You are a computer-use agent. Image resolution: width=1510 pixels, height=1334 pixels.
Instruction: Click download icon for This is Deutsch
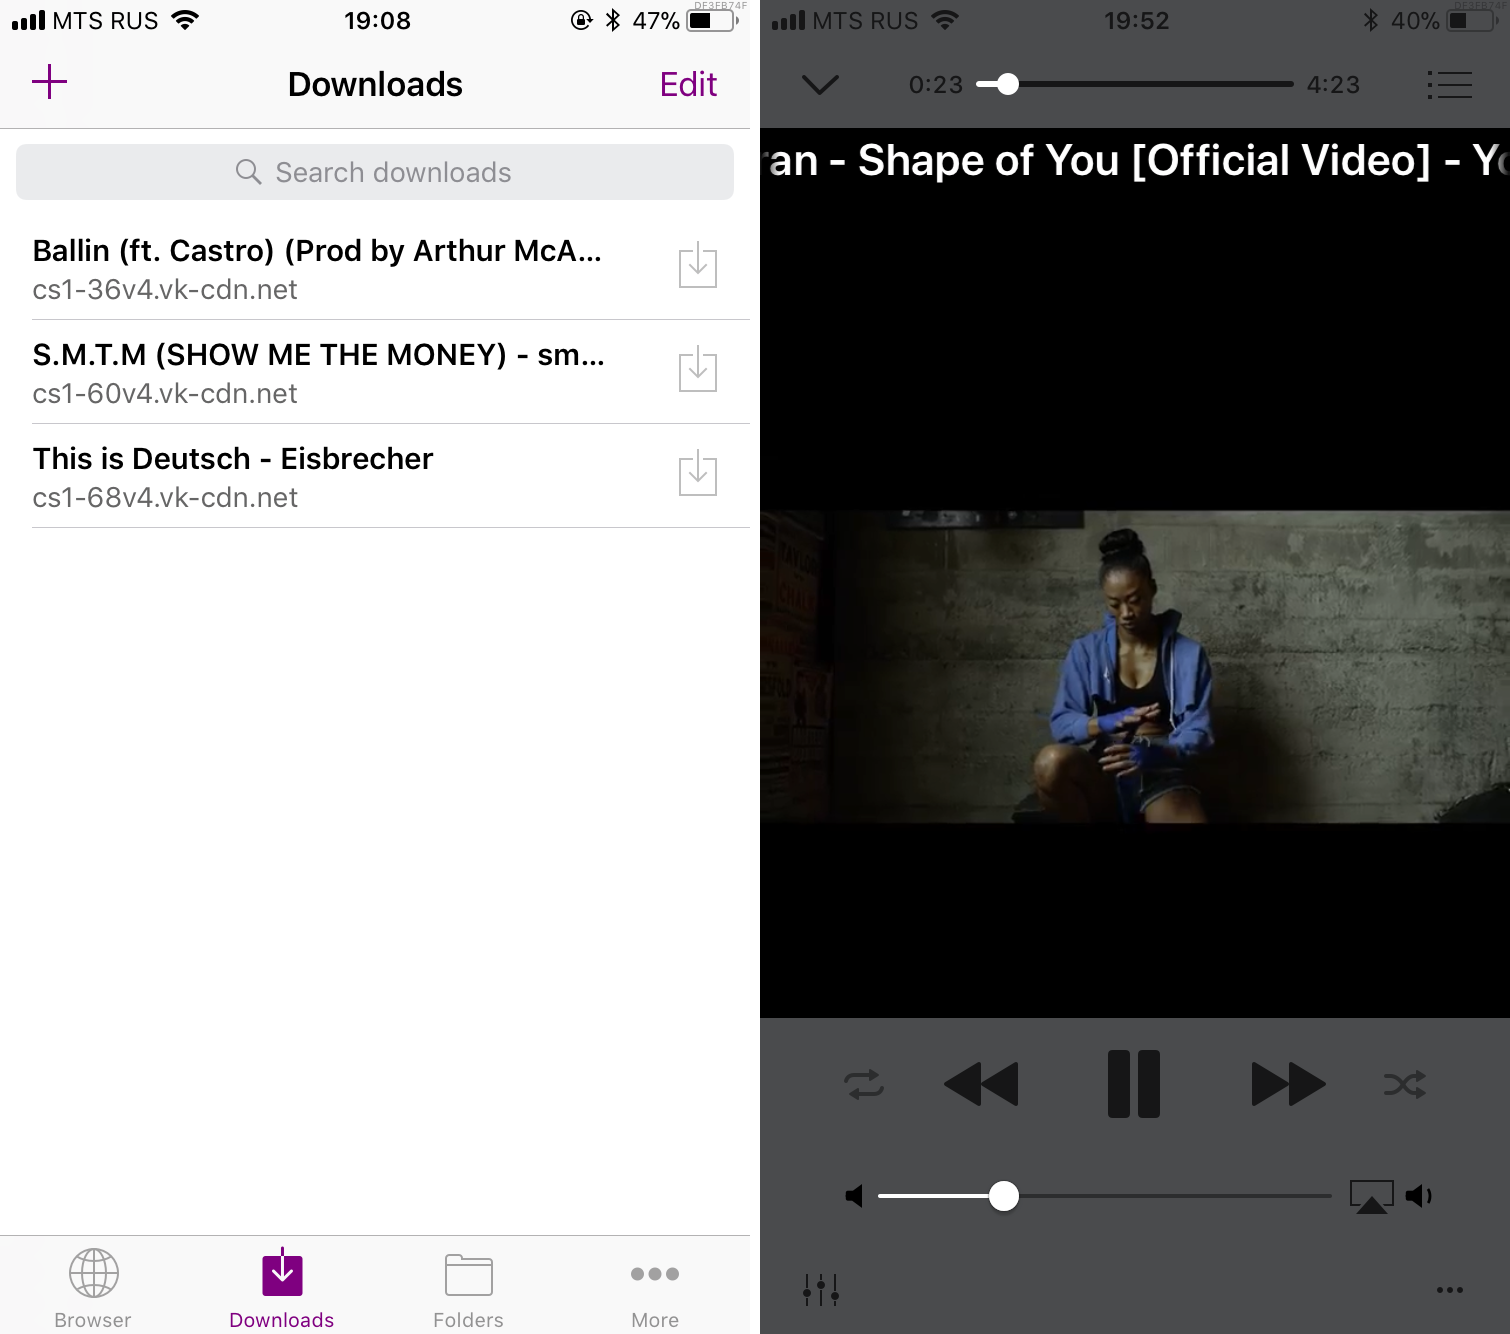tap(697, 475)
